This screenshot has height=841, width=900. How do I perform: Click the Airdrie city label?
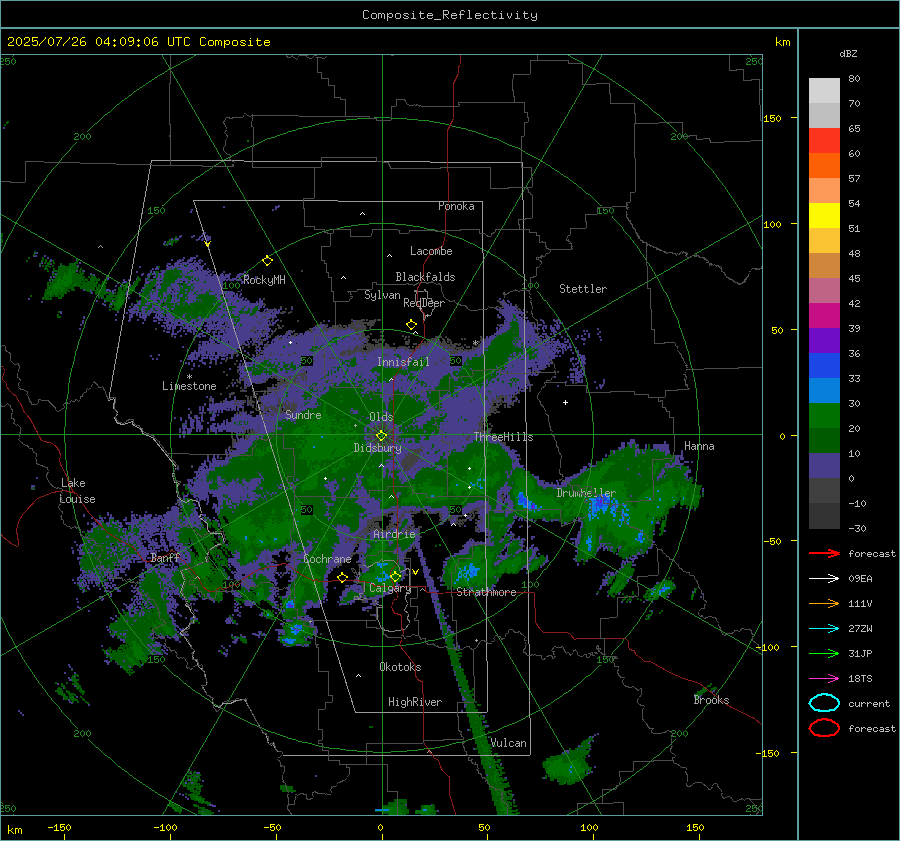click(394, 534)
